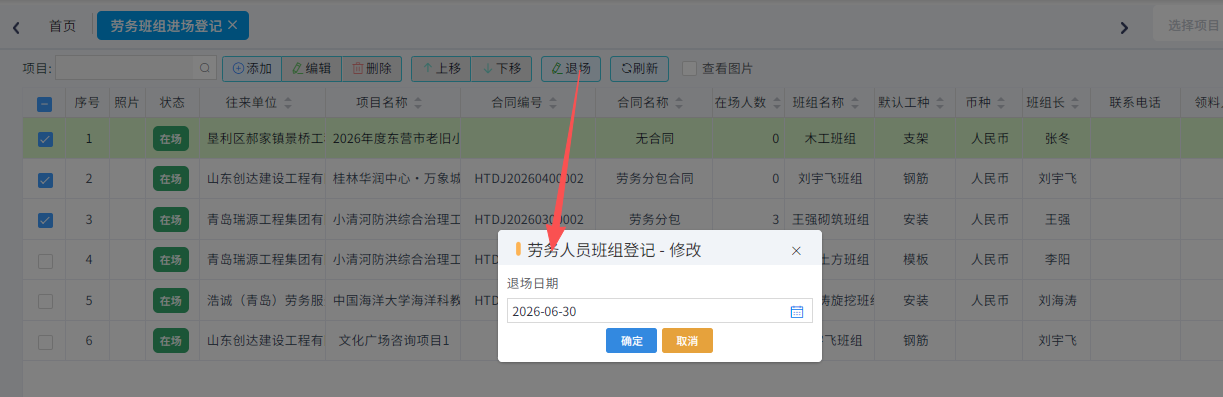Screen dimensions: 1223x397
Task: Click contract number HTDJ20260400002
Action: [529, 179]
